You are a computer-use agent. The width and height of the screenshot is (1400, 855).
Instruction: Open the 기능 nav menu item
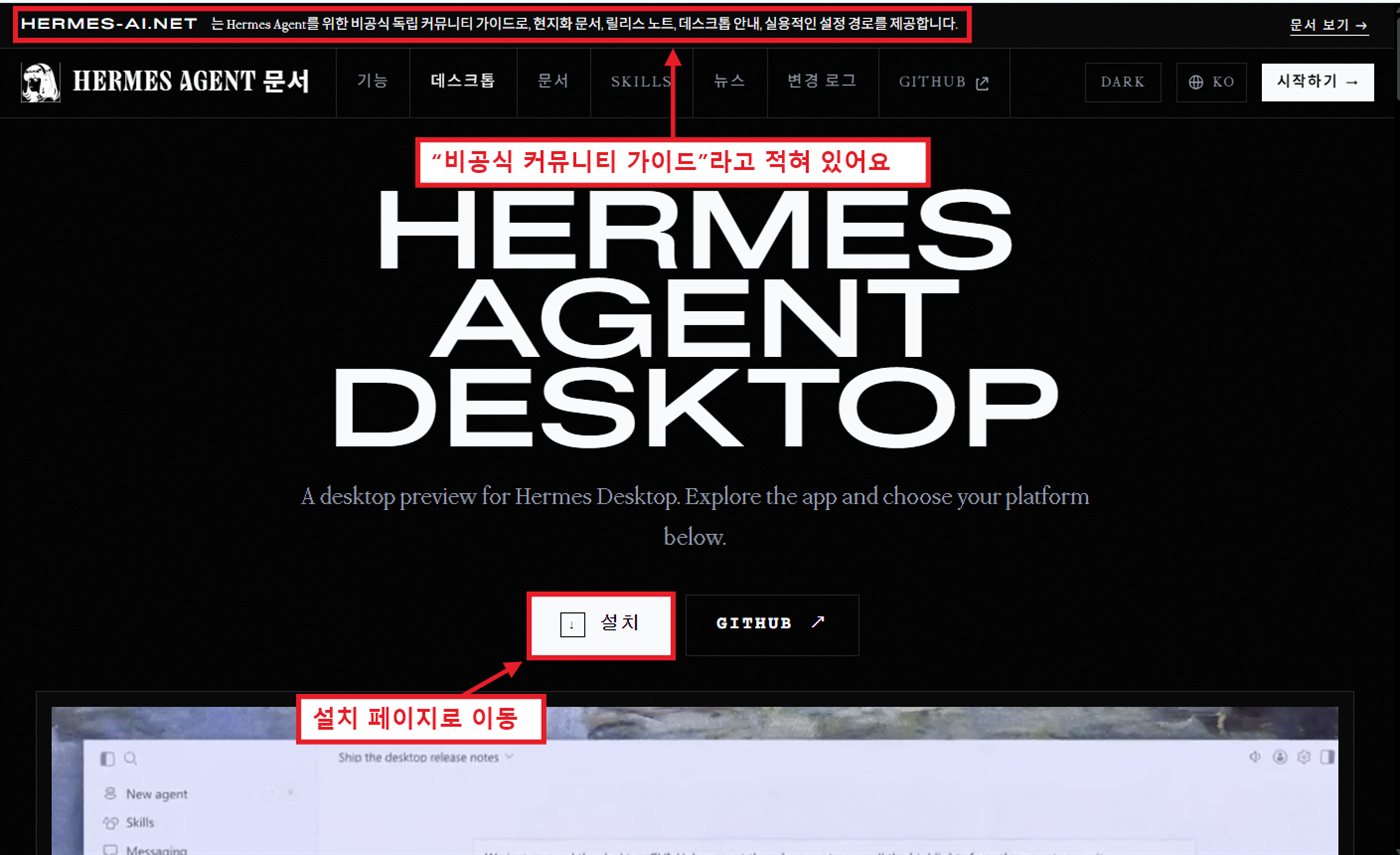click(x=372, y=82)
